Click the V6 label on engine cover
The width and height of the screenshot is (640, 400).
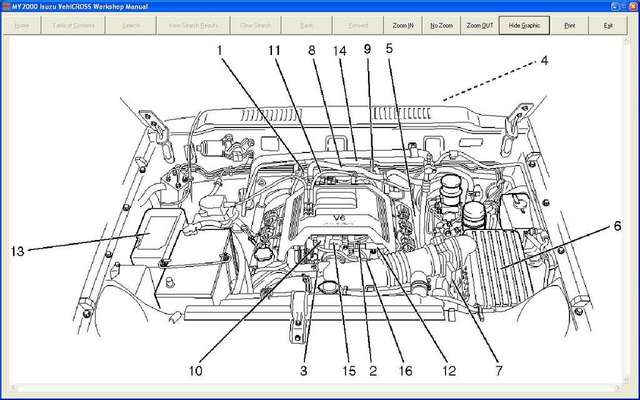pos(339,217)
